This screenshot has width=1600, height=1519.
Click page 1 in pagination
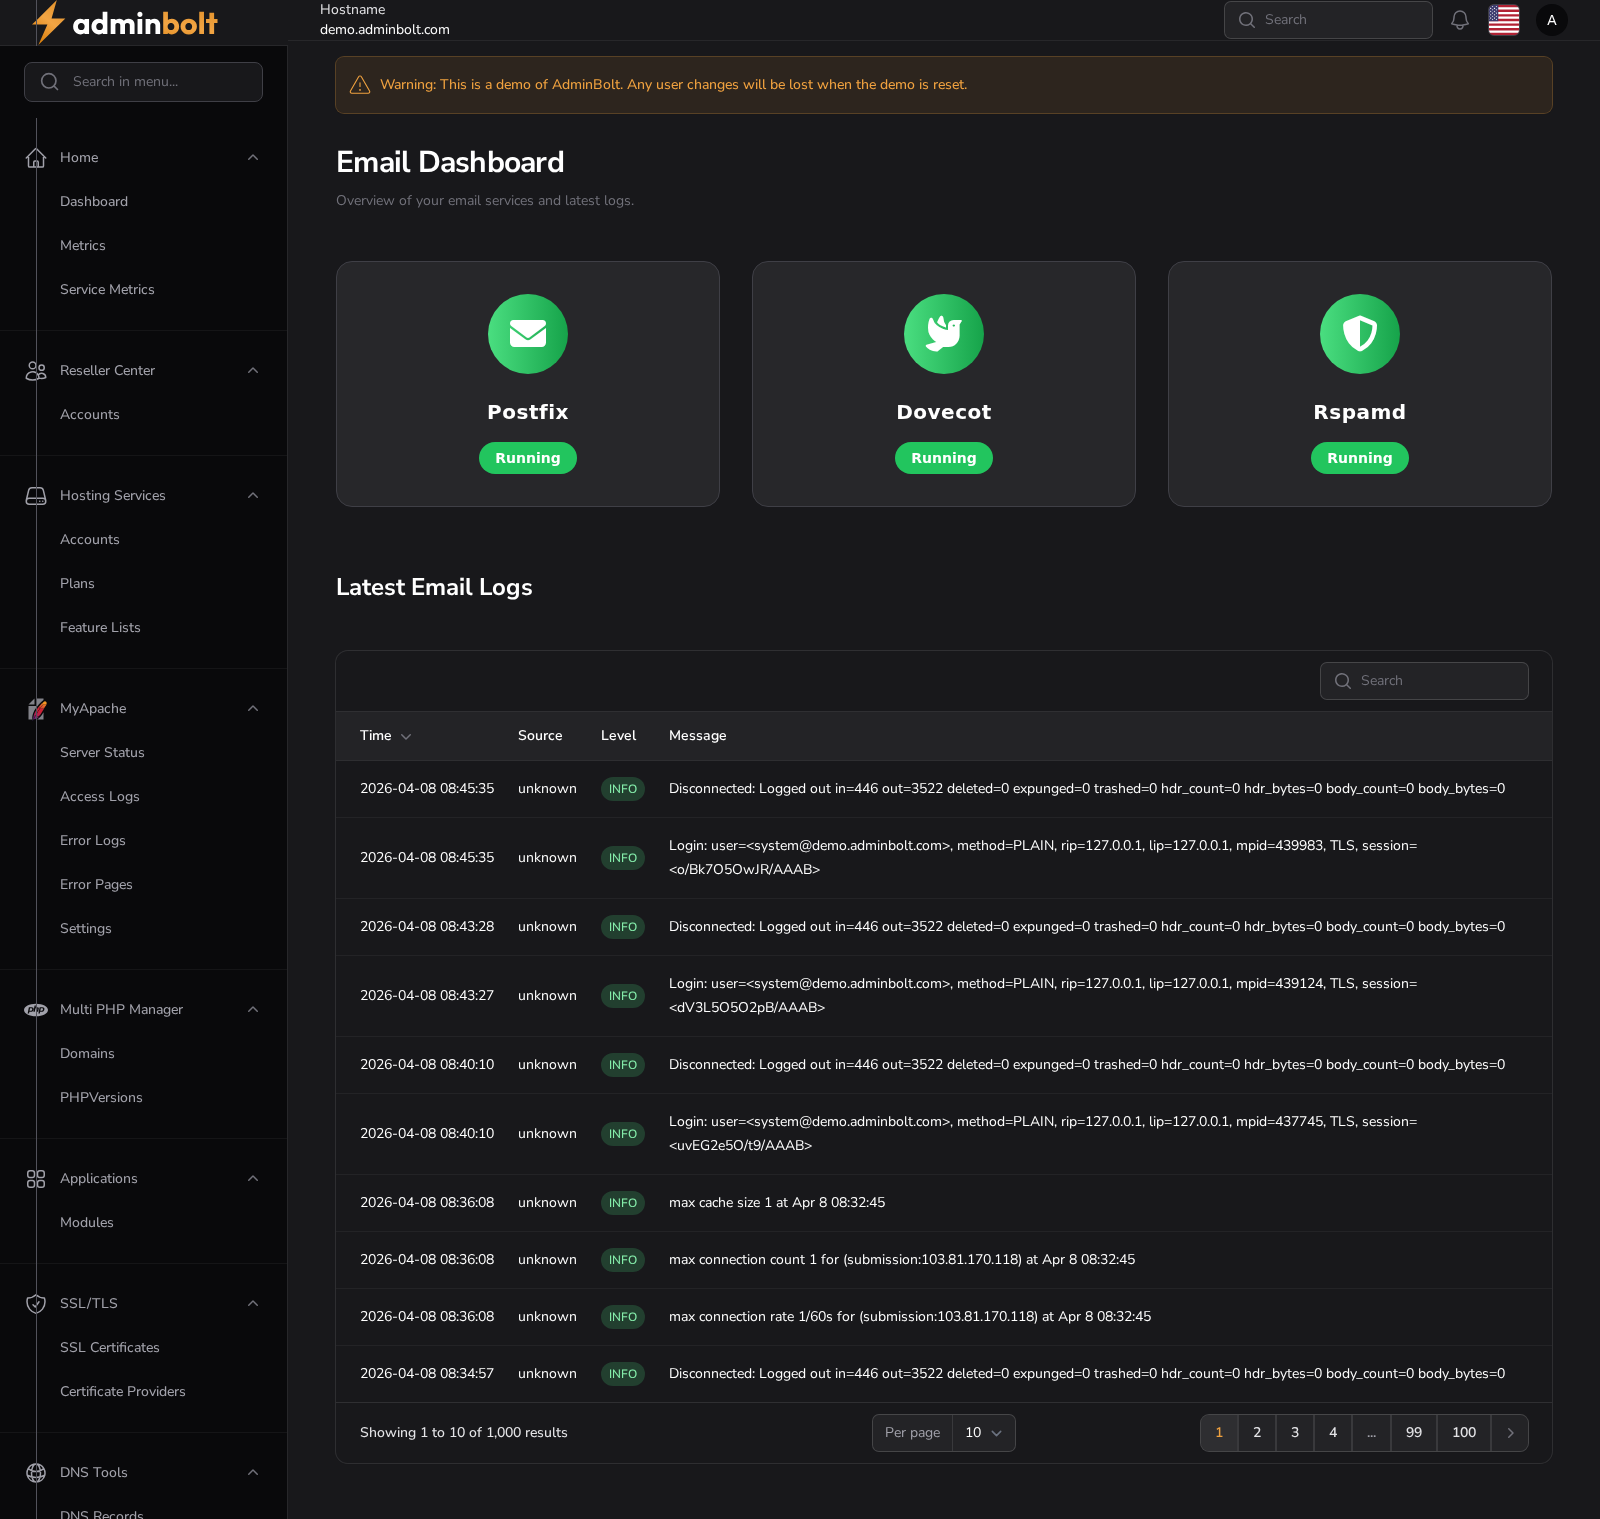pyautogui.click(x=1219, y=1433)
